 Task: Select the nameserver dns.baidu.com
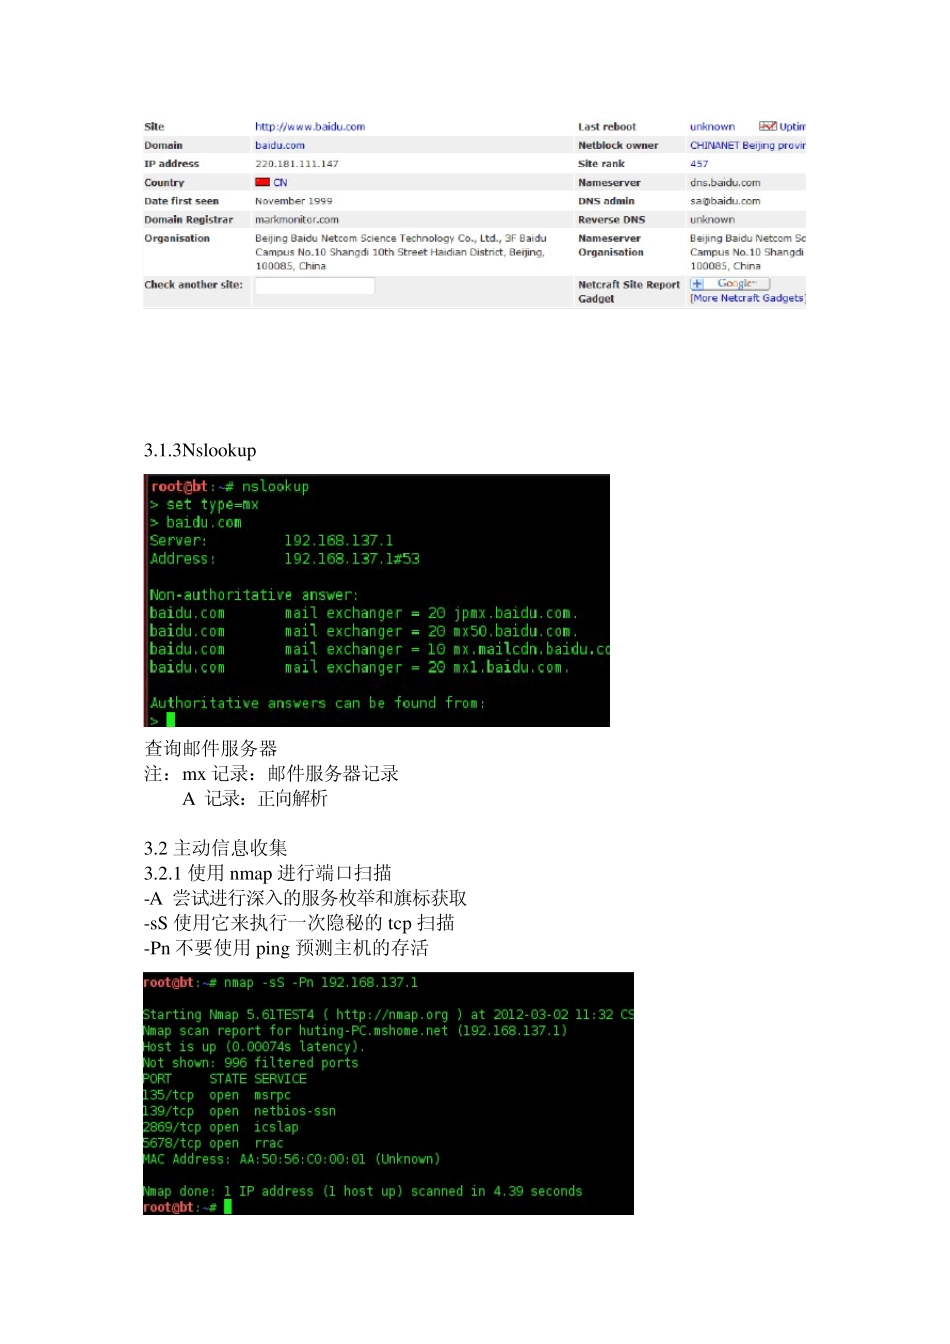point(725,183)
